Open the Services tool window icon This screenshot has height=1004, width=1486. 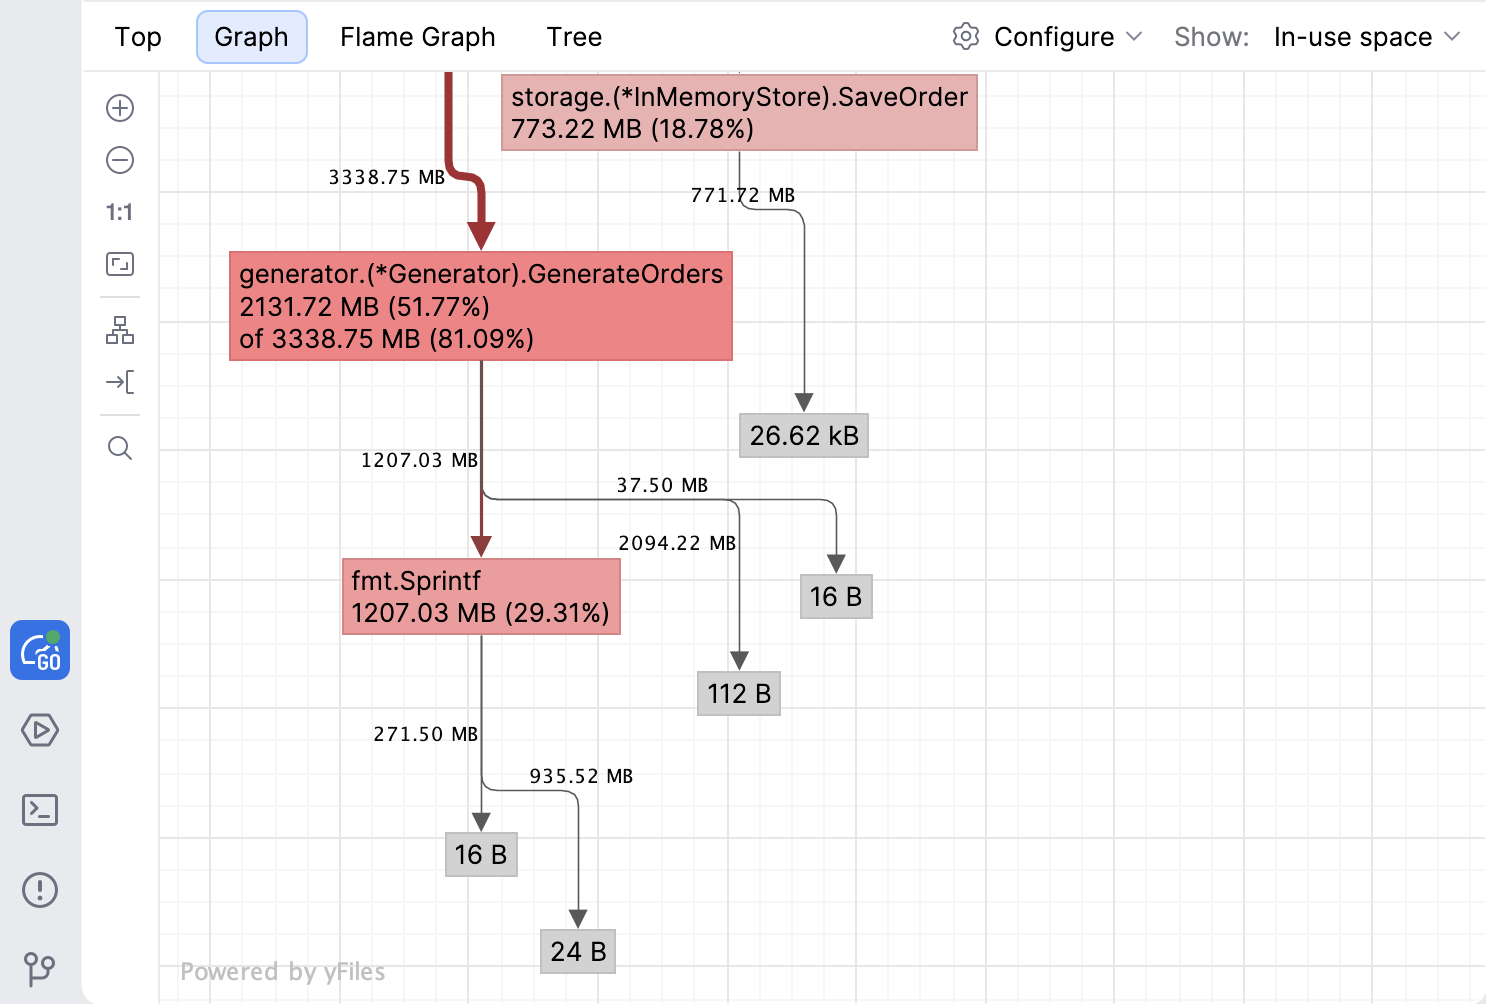pos(40,730)
